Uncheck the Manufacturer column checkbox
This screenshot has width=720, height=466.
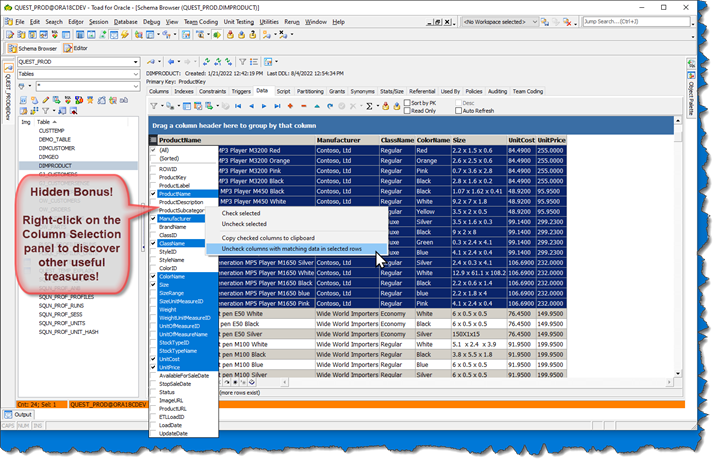tap(153, 219)
